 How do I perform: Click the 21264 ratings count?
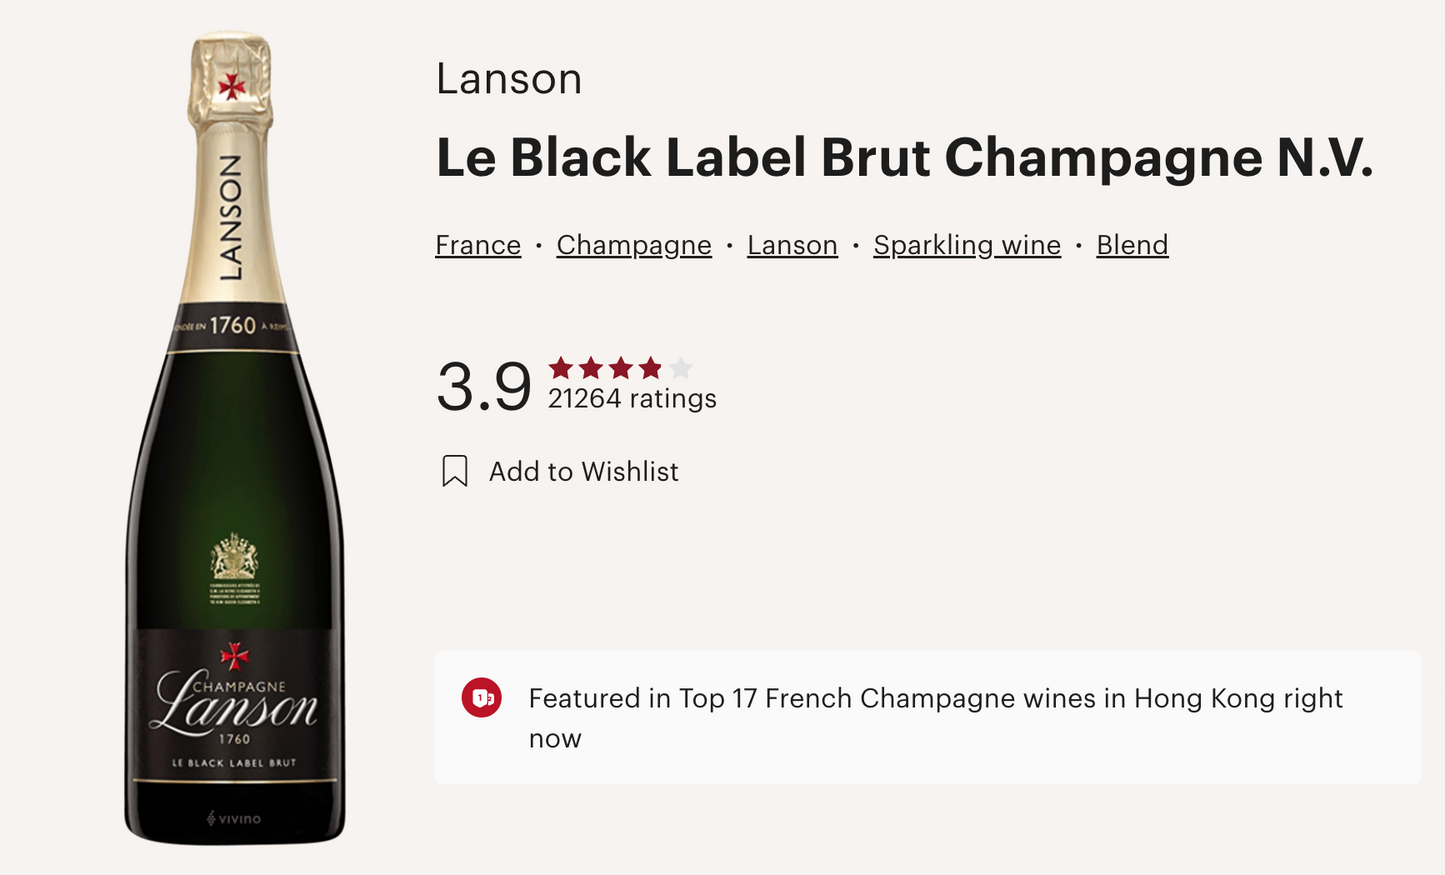(632, 399)
